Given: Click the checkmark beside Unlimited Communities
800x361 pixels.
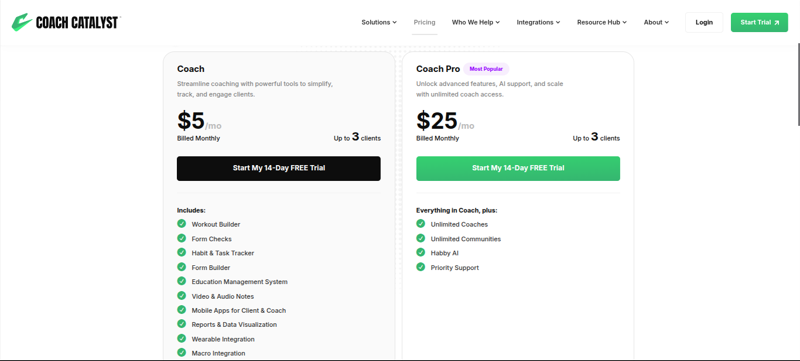Looking at the screenshot, I should point(420,238).
